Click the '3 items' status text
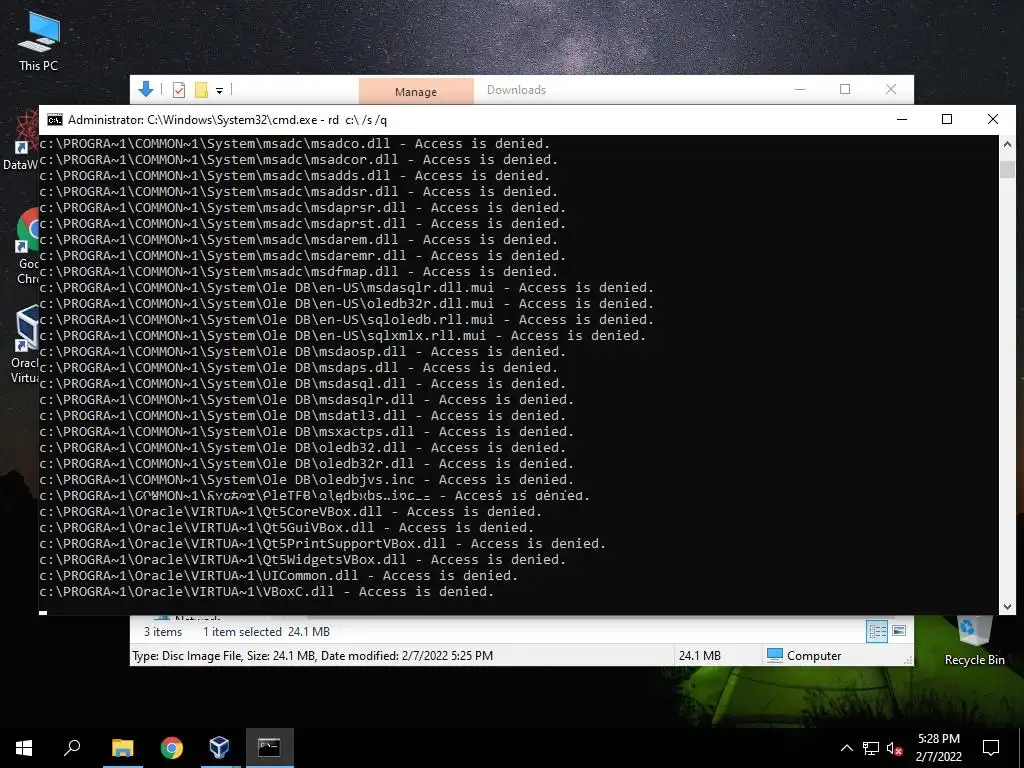This screenshot has width=1024, height=768. click(163, 632)
